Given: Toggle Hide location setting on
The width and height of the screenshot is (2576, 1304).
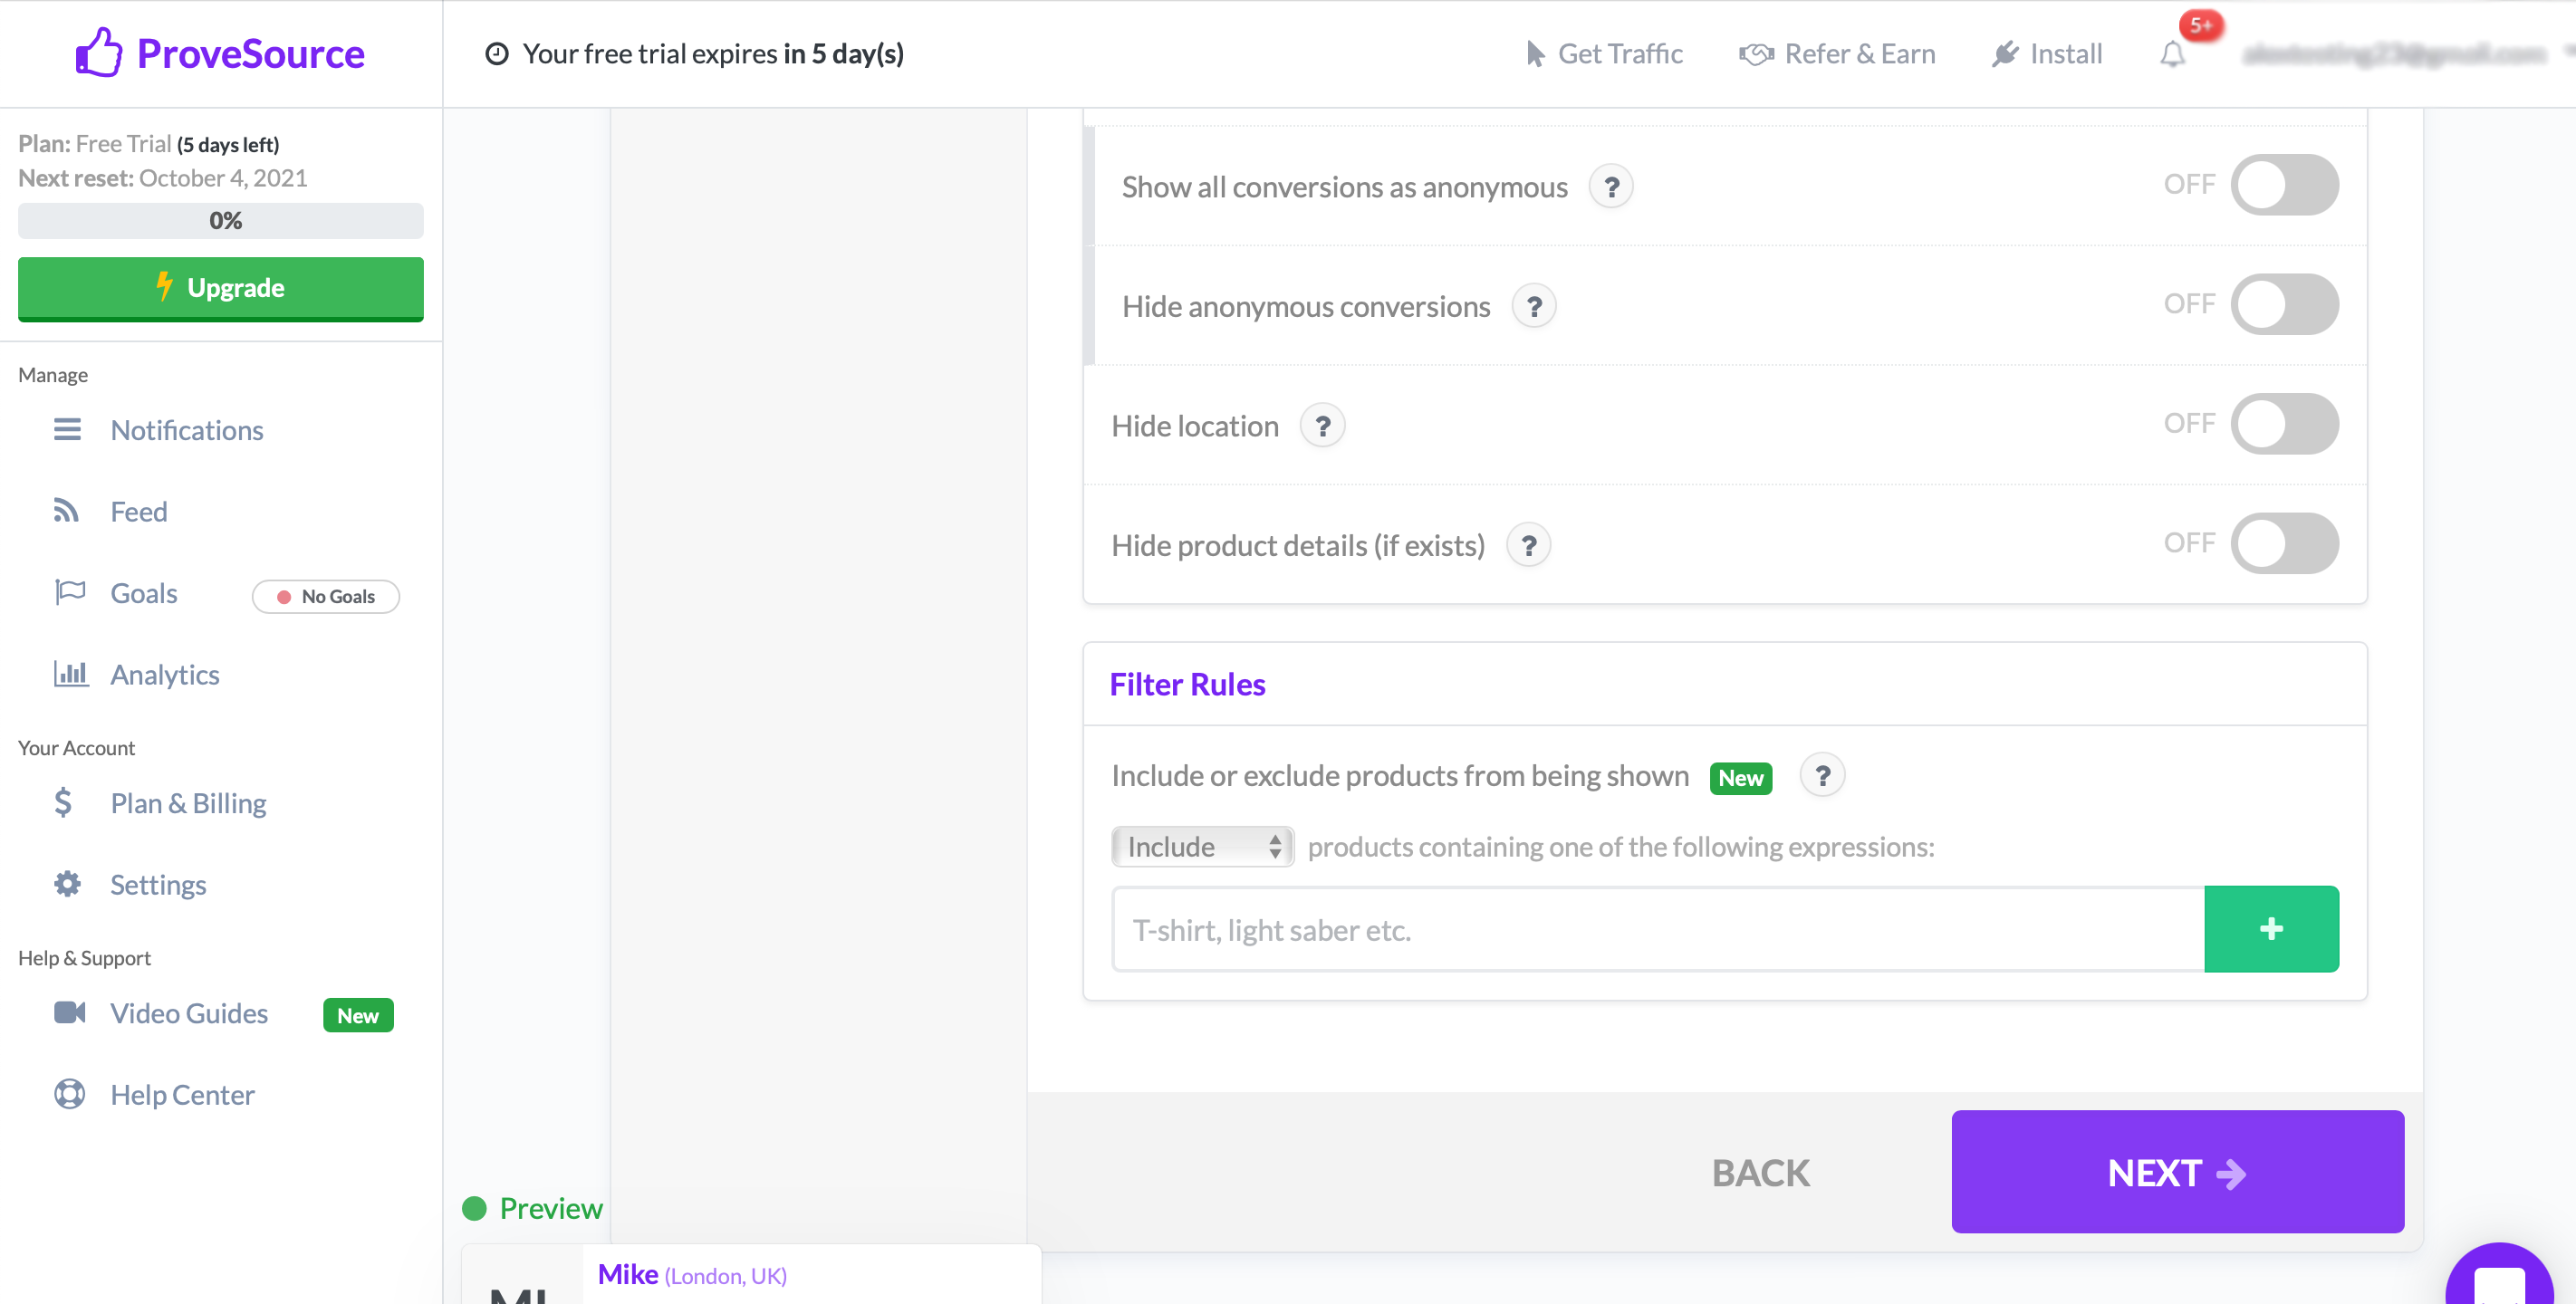Looking at the screenshot, I should point(2285,423).
